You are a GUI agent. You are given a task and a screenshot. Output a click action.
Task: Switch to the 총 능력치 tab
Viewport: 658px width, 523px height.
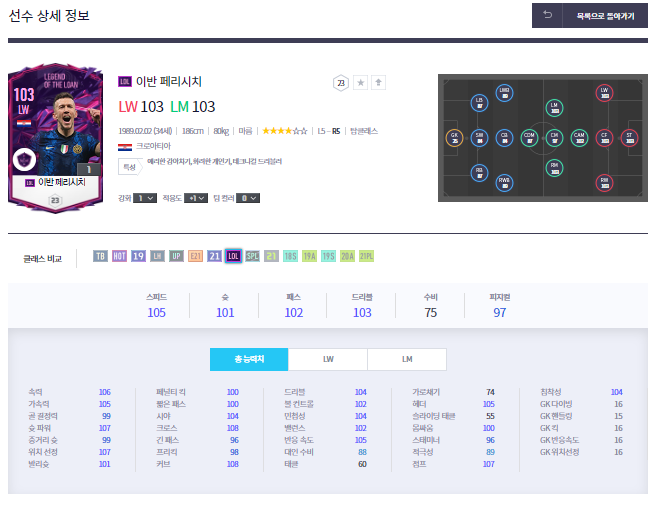(249, 359)
